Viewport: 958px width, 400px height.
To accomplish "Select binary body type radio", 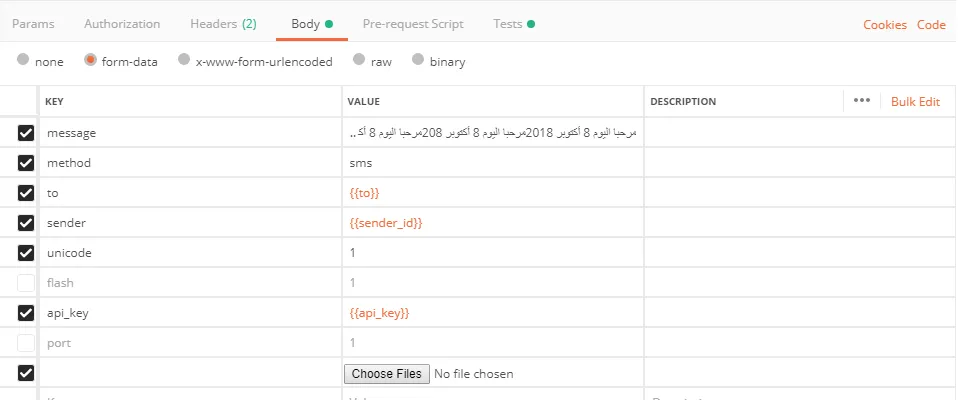I will point(418,61).
